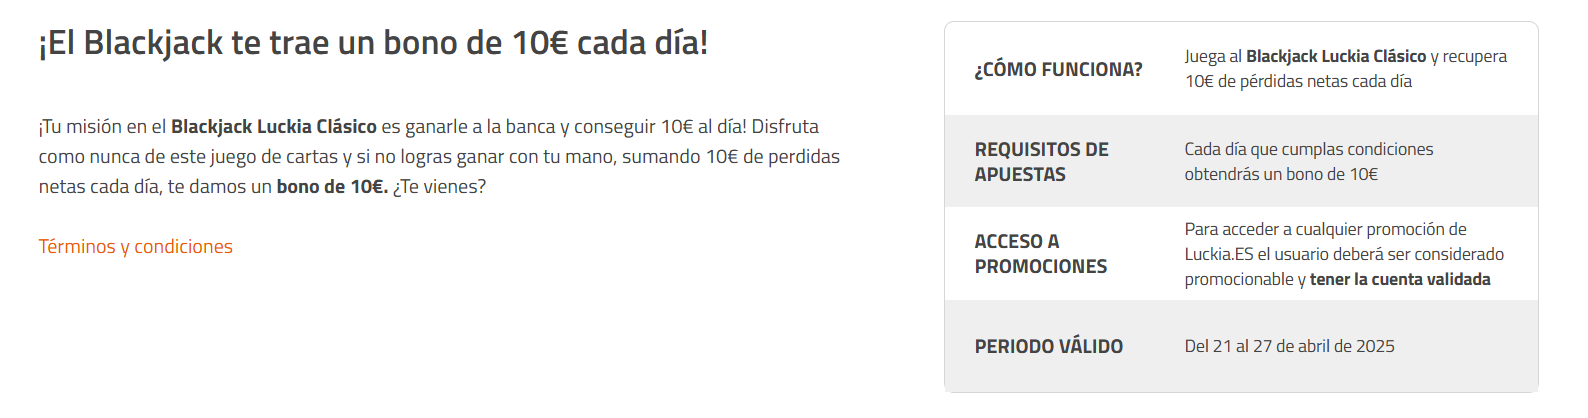Click '10€ de pérdidas netas cada día' line
This screenshot has width=1588, height=418.
click(x=1299, y=82)
